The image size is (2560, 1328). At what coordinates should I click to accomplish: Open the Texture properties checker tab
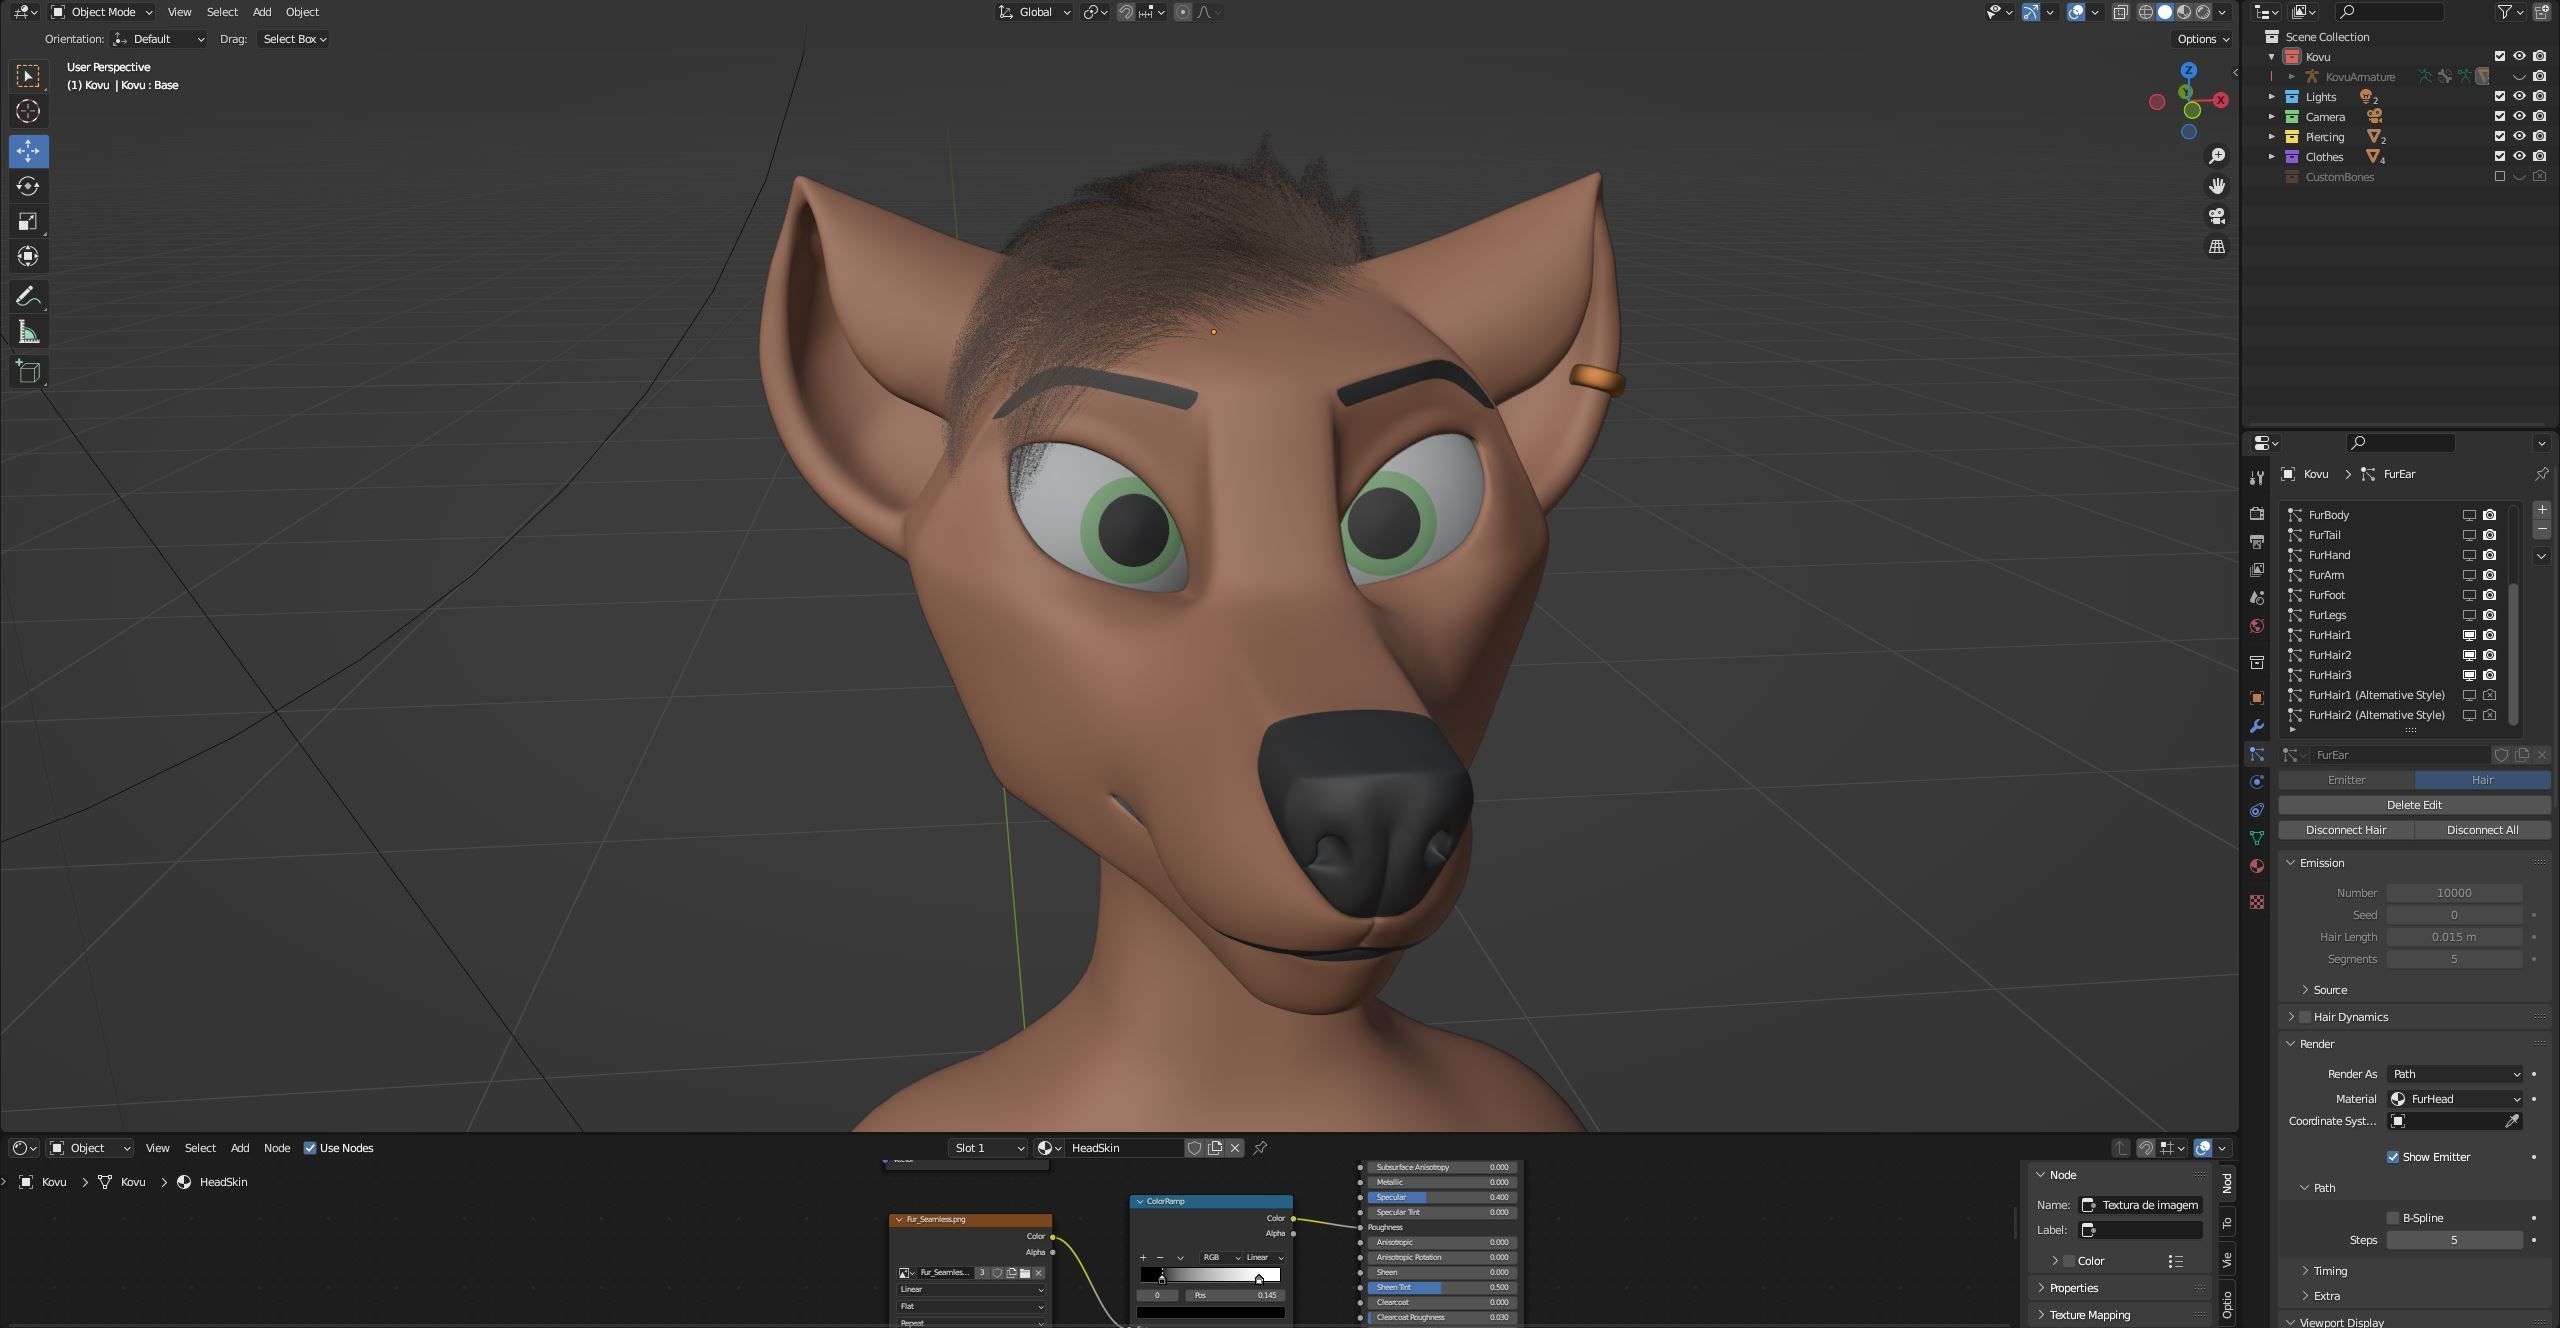(2257, 902)
